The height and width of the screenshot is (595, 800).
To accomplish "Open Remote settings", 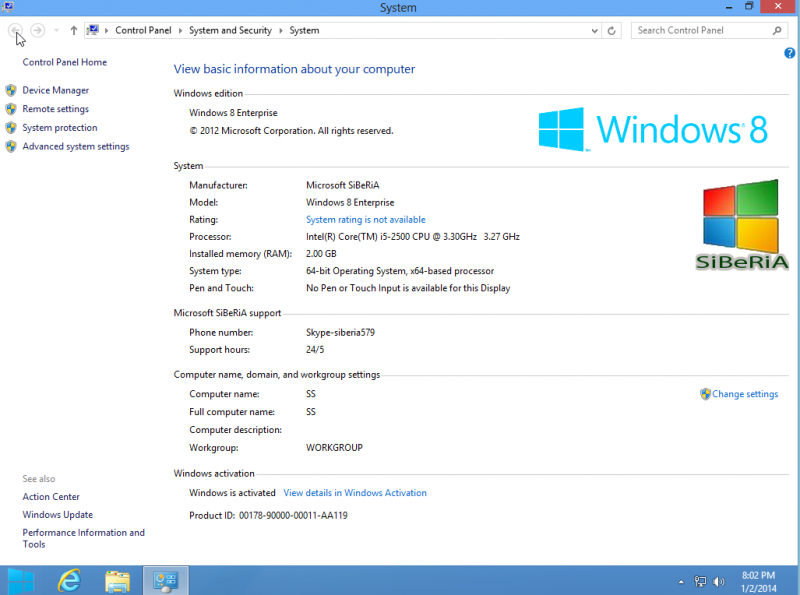I will 56,109.
